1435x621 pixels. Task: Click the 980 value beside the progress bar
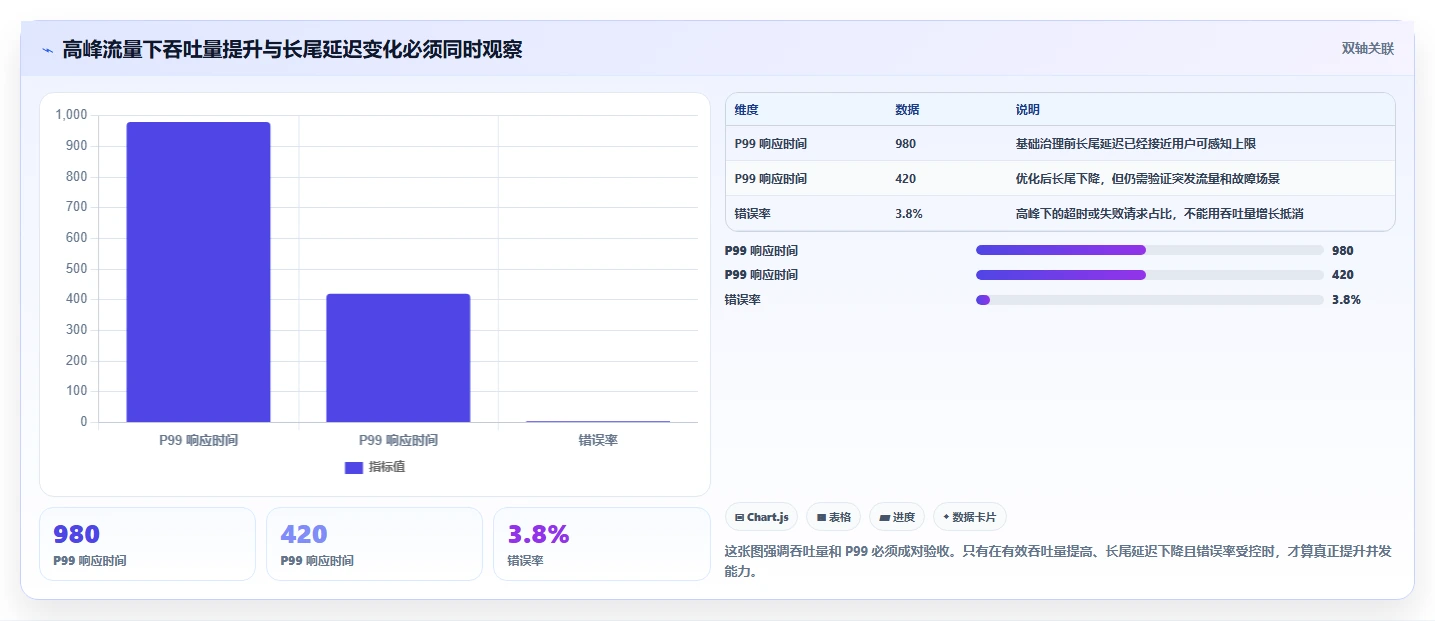(1343, 250)
